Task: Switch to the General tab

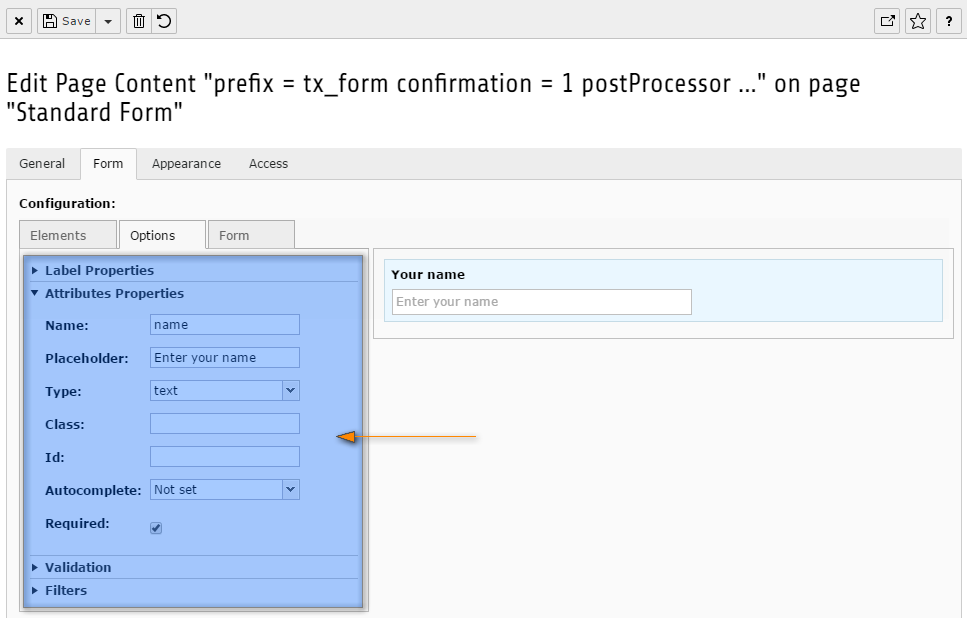Action: [x=42, y=164]
